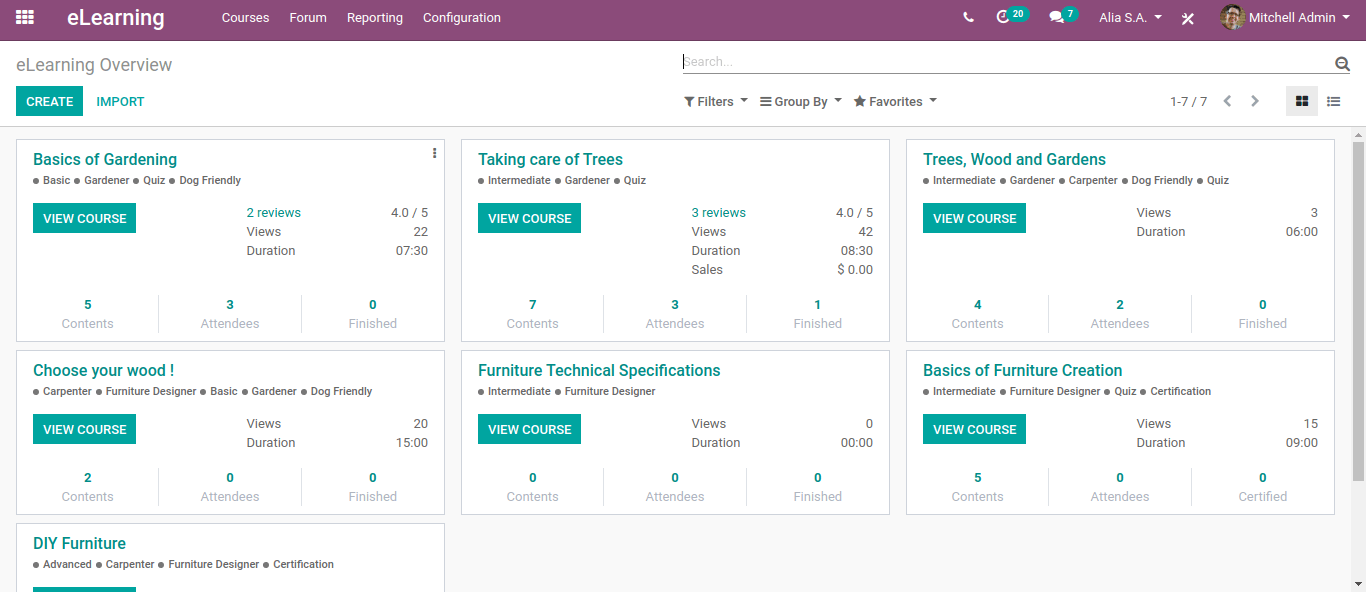The width and height of the screenshot is (1366, 592).
Task: Open Trees, Wood and Gardens course title
Action: click(x=1014, y=159)
